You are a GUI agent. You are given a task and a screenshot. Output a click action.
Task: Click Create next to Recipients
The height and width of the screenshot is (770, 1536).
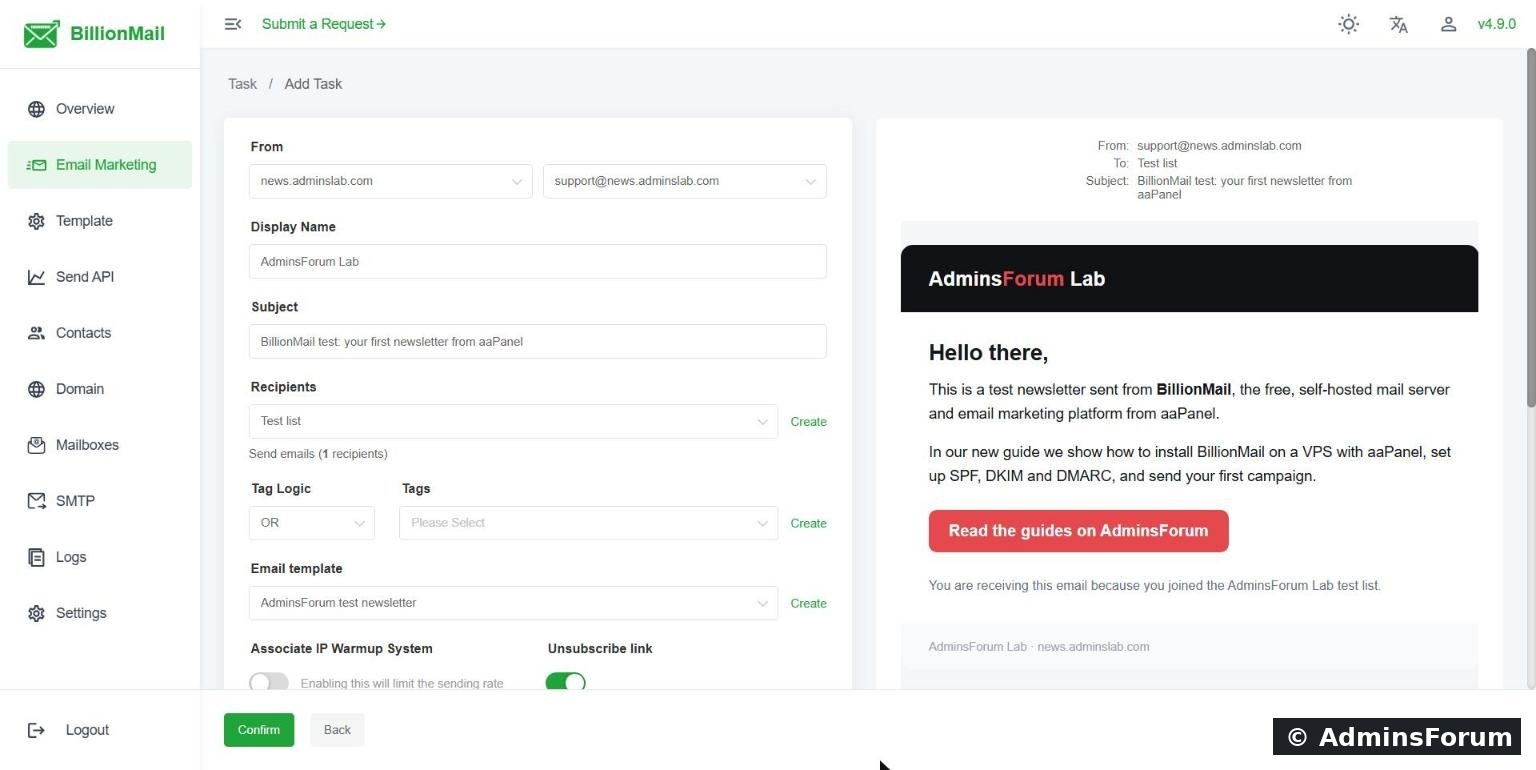coord(808,422)
